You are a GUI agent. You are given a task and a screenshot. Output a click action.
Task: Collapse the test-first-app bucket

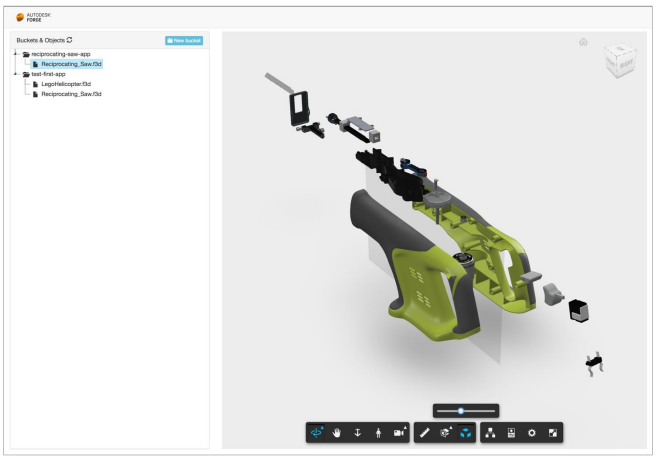16,74
